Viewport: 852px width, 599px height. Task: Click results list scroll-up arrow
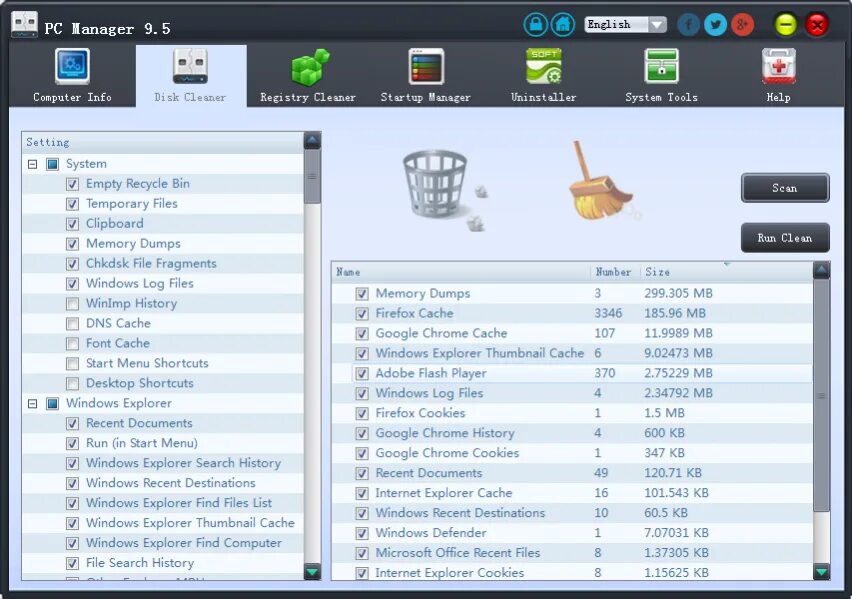pyautogui.click(x=822, y=270)
